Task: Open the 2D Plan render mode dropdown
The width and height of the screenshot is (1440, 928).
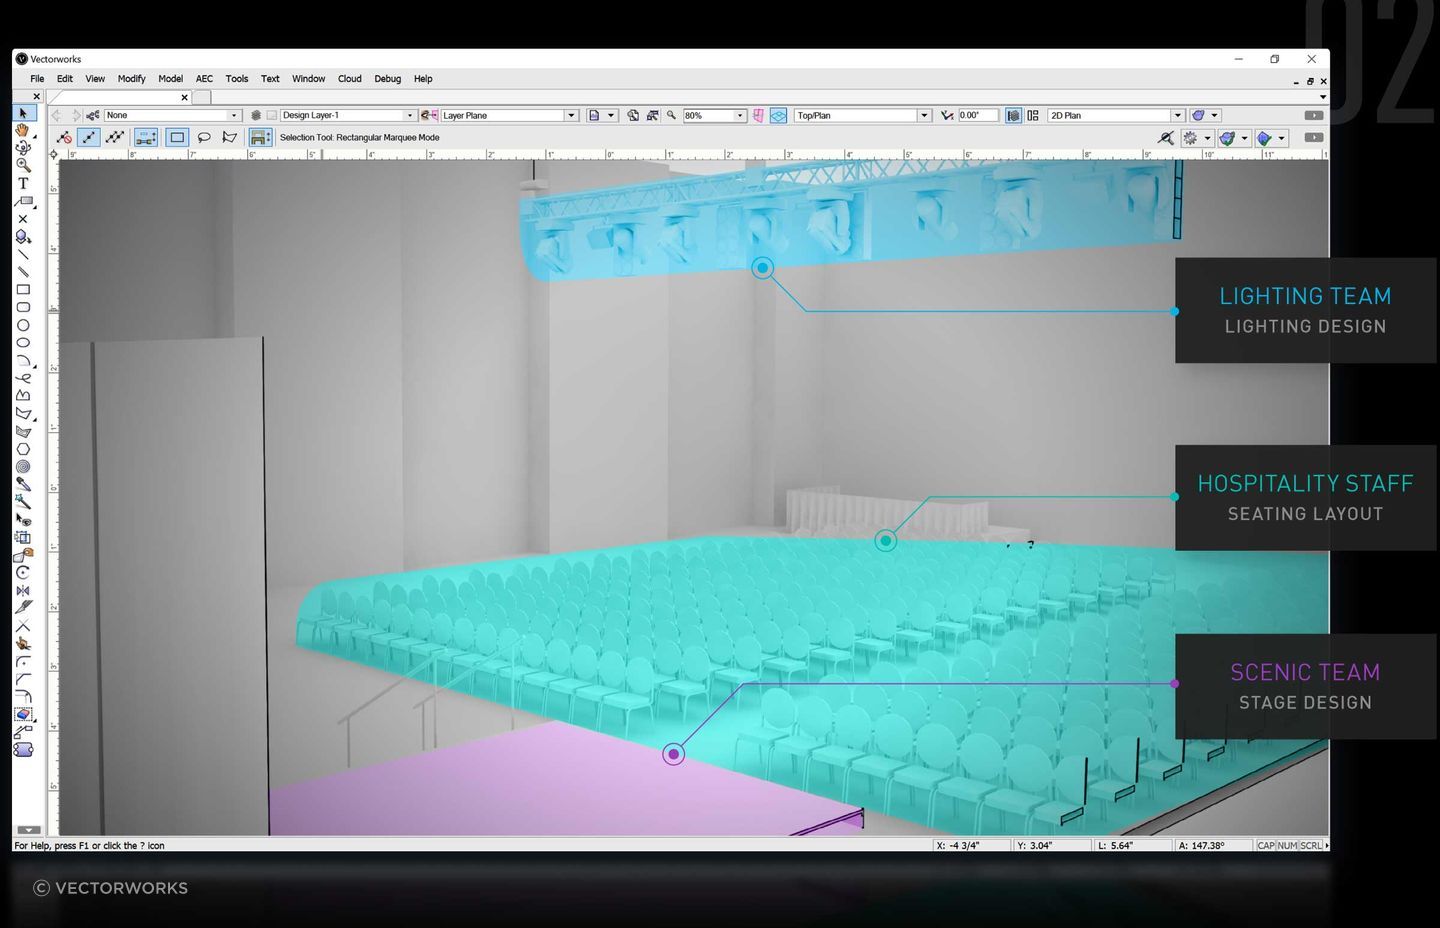Action: pyautogui.click(x=1177, y=116)
